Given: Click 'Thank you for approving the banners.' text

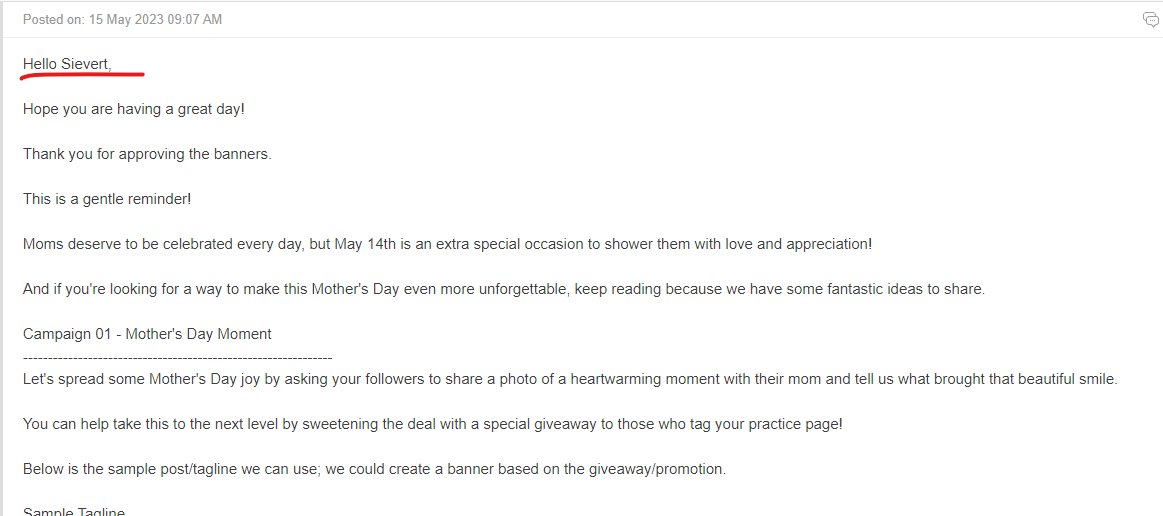Looking at the screenshot, I should pyautogui.click(x=148, y=154).
